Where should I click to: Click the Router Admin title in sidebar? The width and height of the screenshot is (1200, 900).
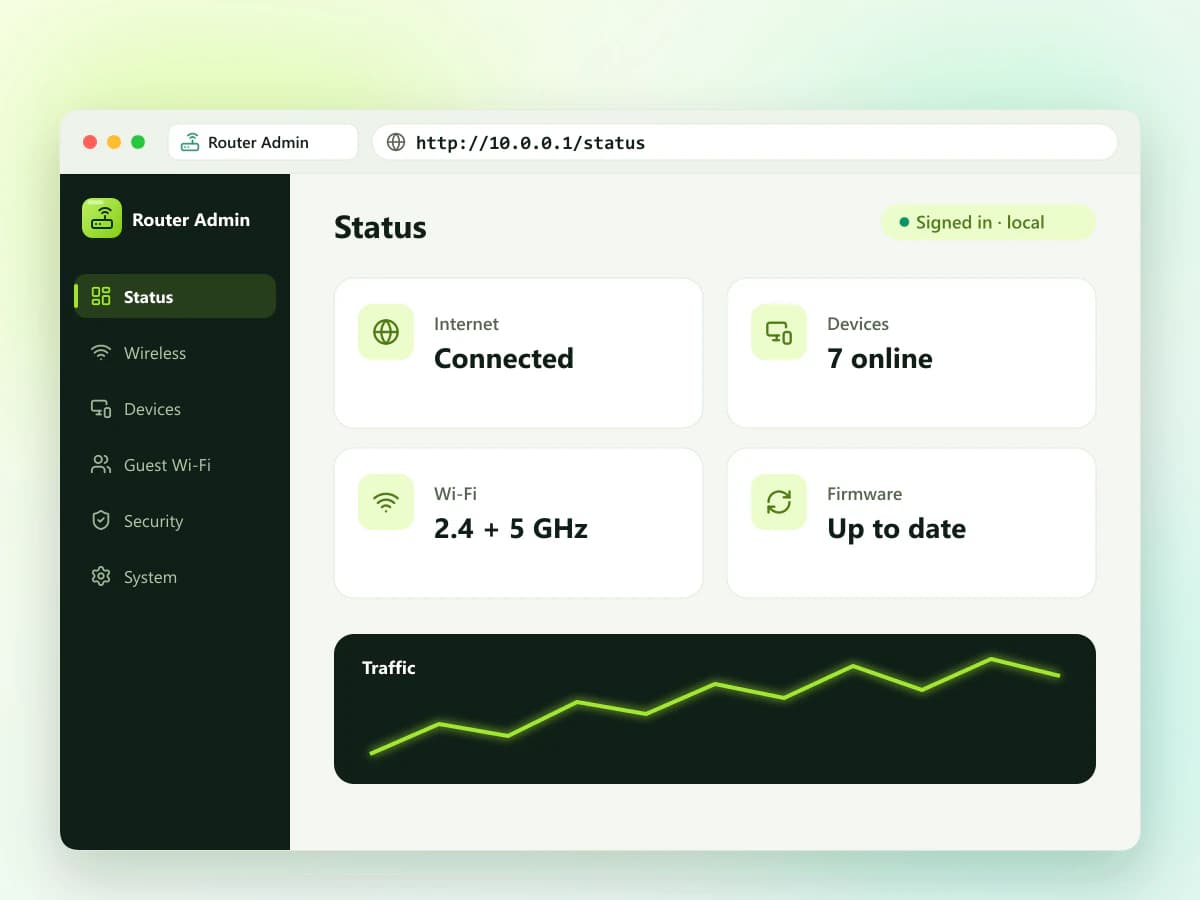pos(191,219)
